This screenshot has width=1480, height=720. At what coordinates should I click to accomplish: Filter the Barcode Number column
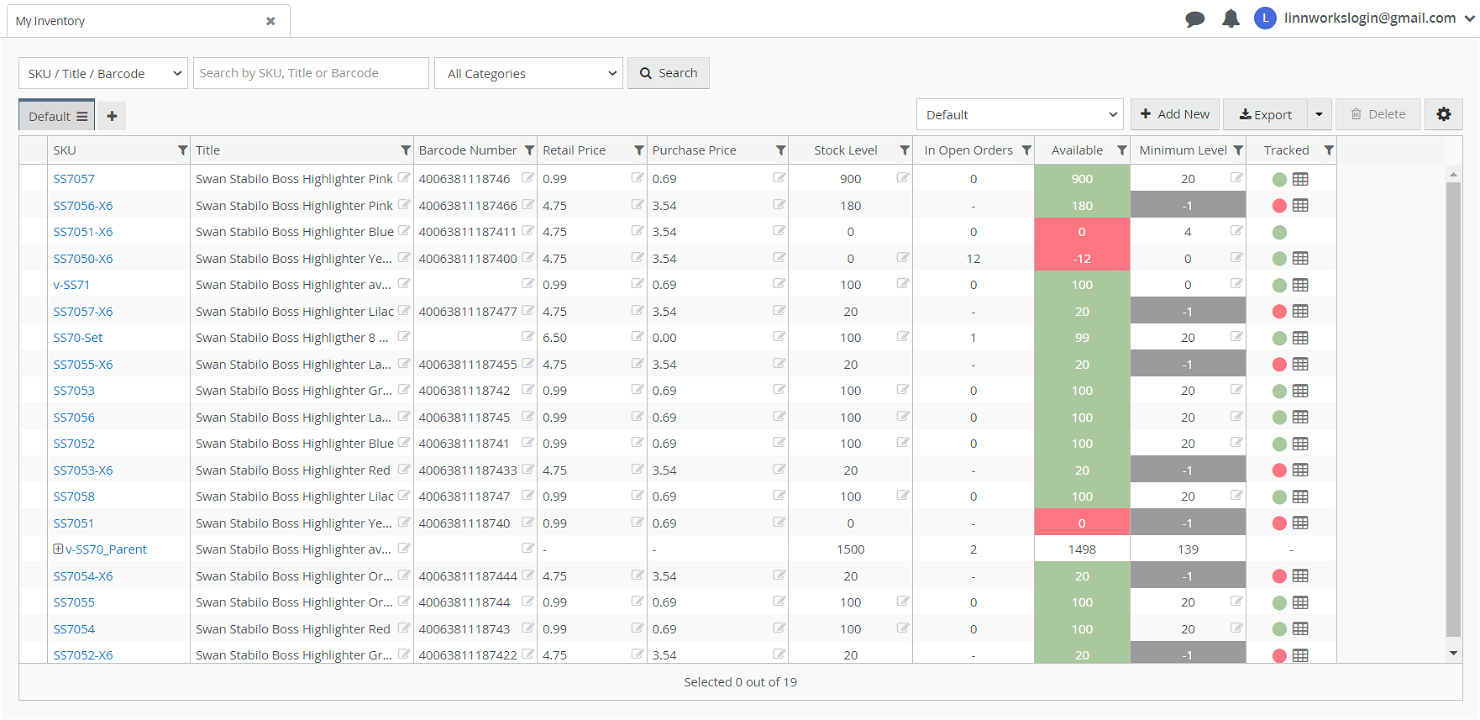pos(528,150)
